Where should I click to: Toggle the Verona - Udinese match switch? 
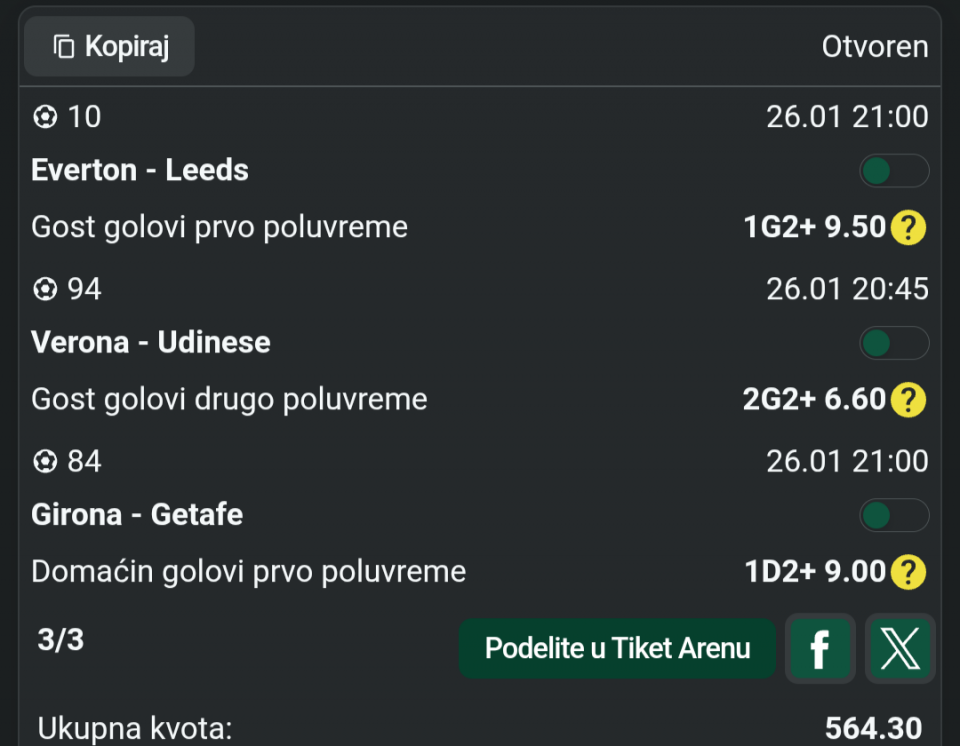tap(893, 343)
